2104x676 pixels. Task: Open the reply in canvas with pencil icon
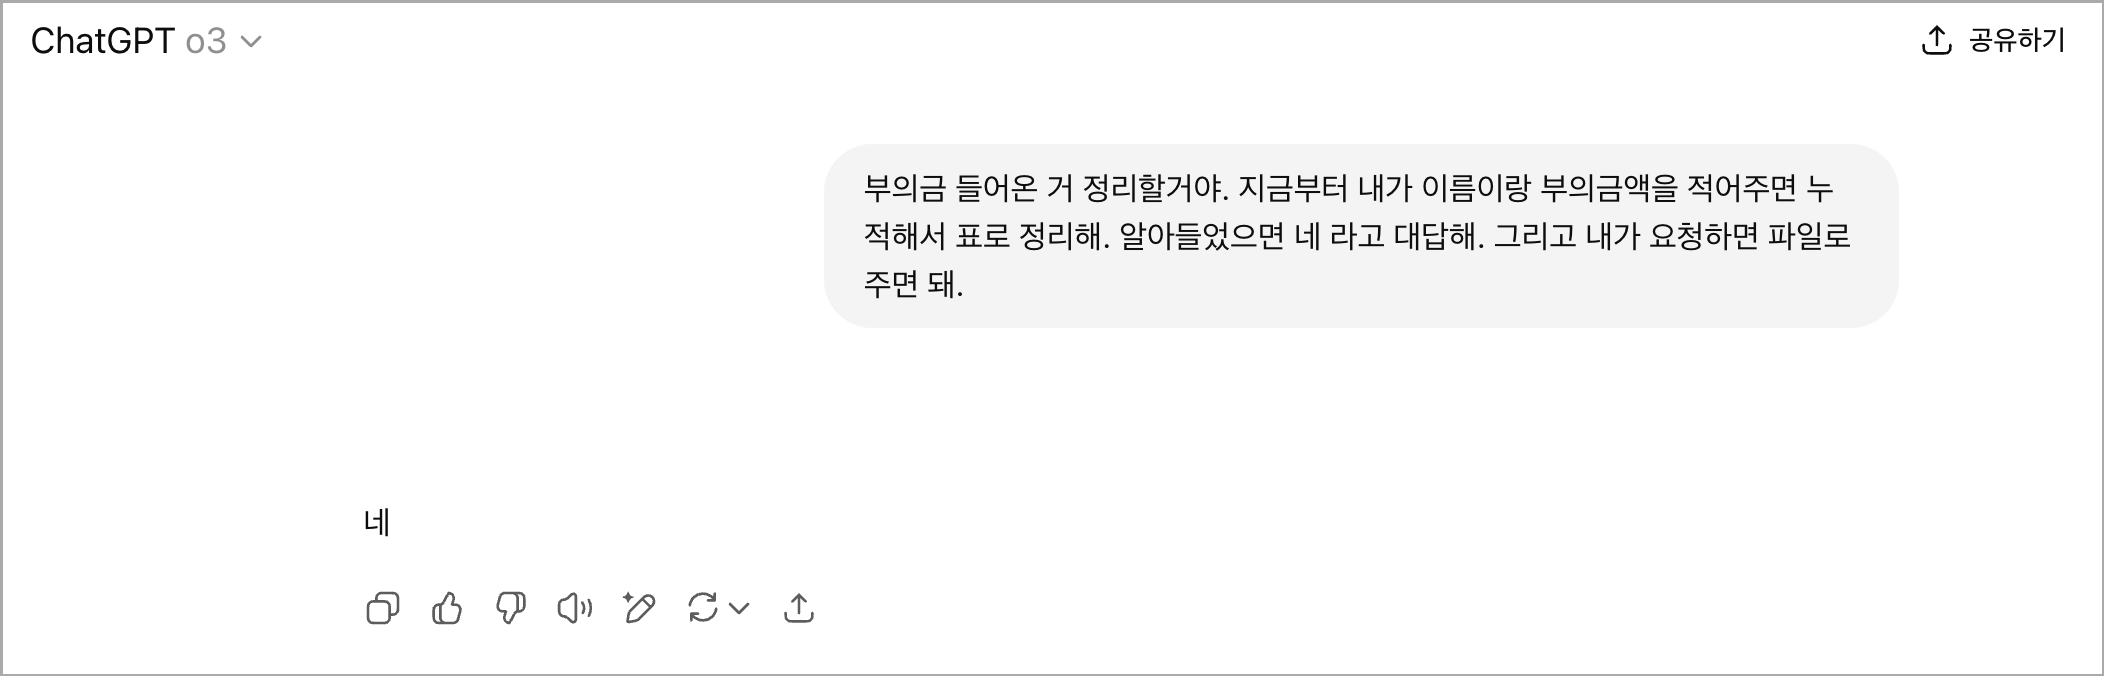(639, 608)
